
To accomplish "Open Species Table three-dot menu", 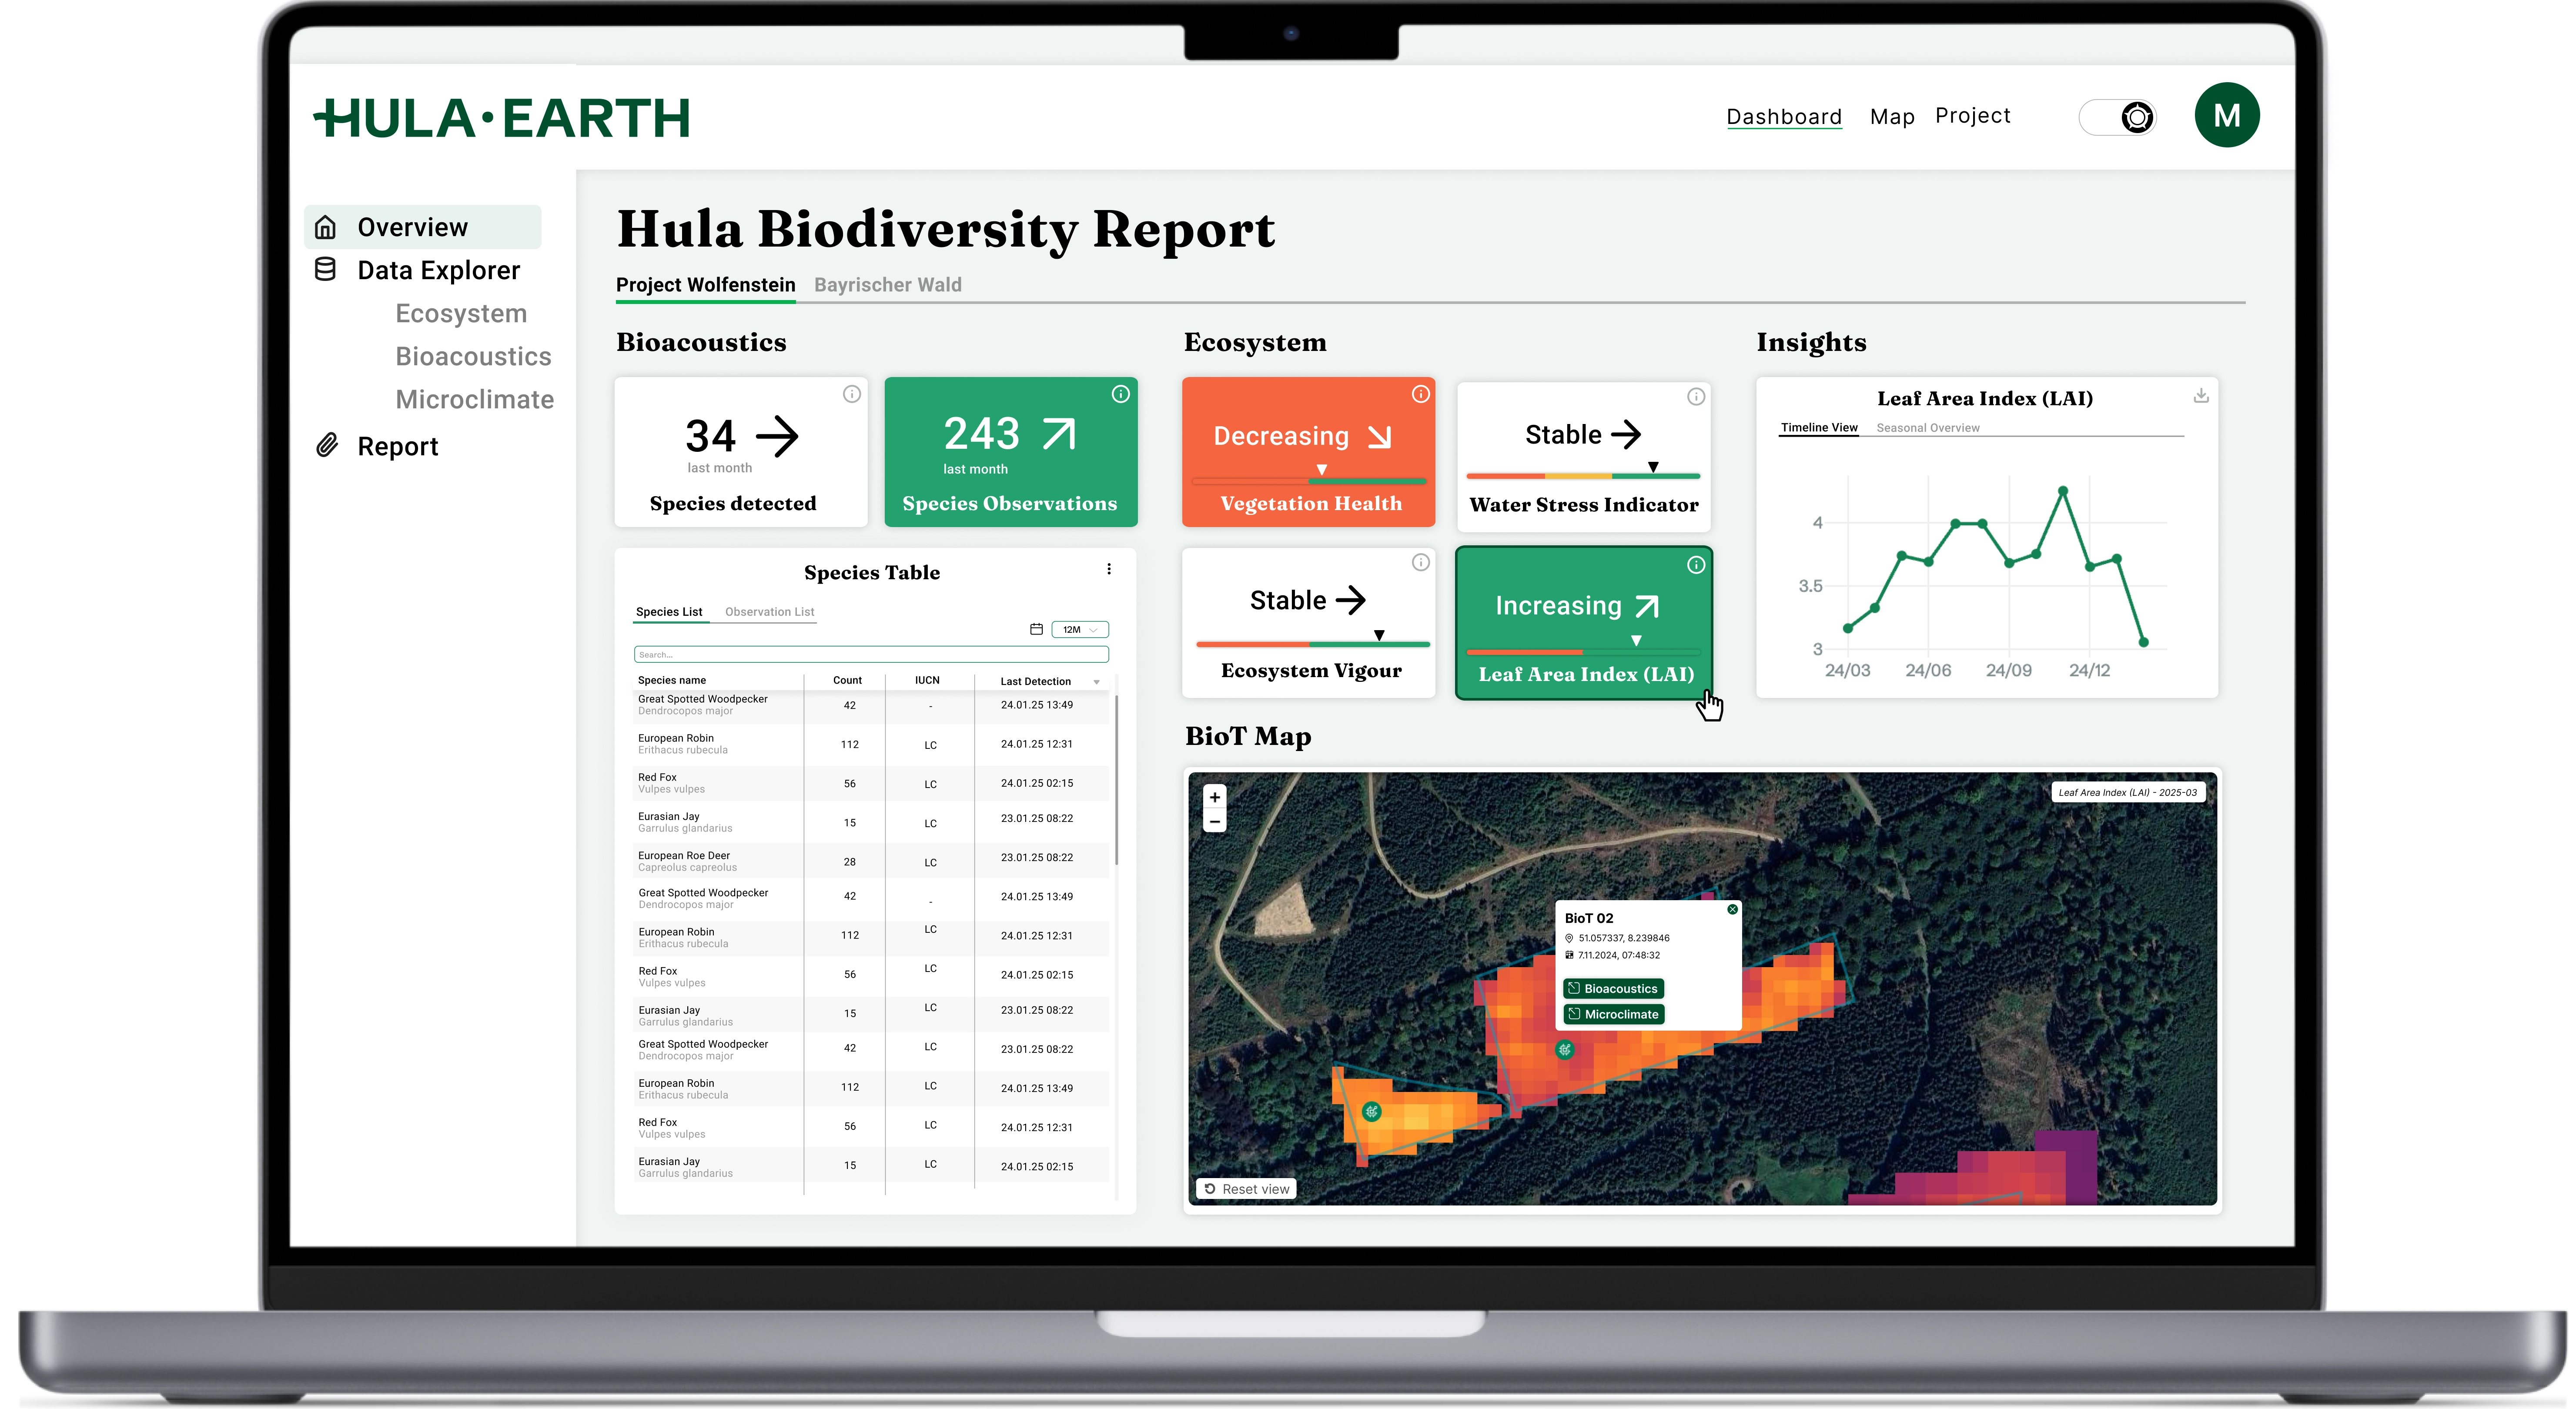I will click(1108, 569).
